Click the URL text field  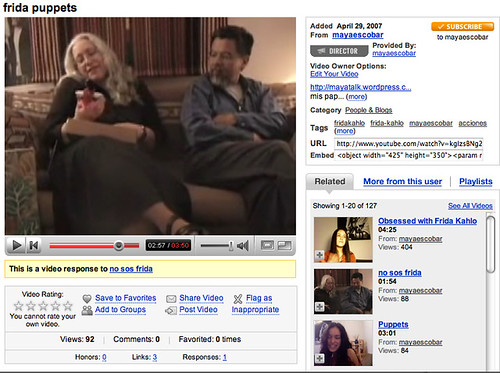pyautogui.click(x=409, y=144)
